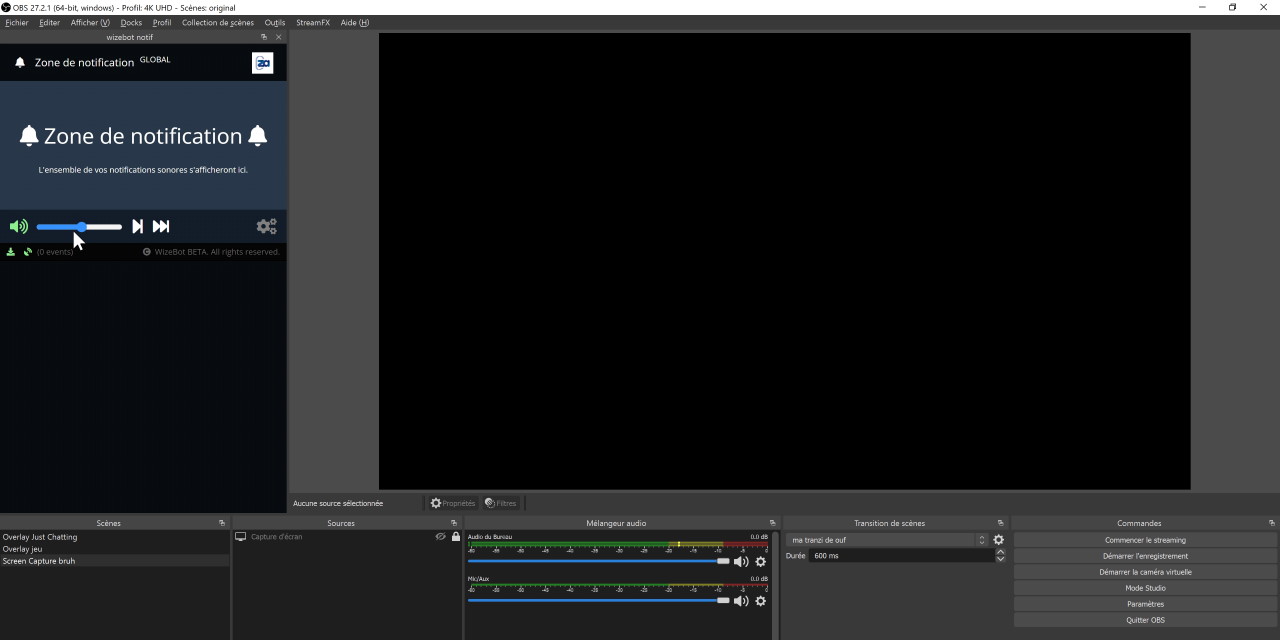1280x640 pixels.
Task: Open the Collection de scènes menu
Action: [x=217, y=22]
